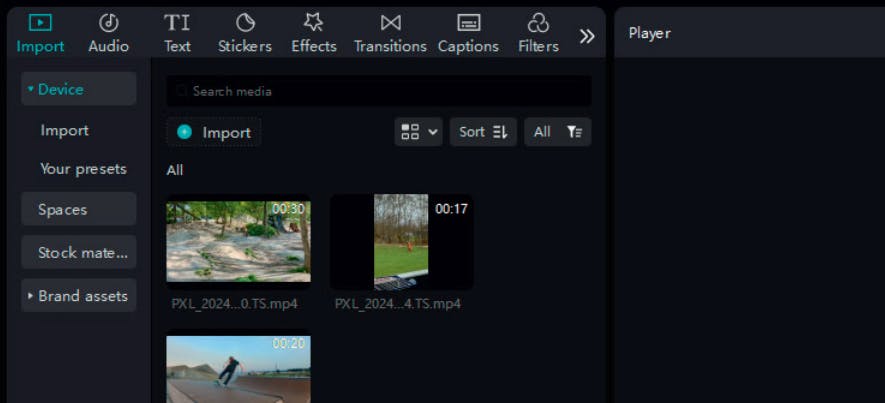The width and height of the screenshot is (885, 403).
Task: Open the Stickers panel icon
Action: click(x=245, y=23)
